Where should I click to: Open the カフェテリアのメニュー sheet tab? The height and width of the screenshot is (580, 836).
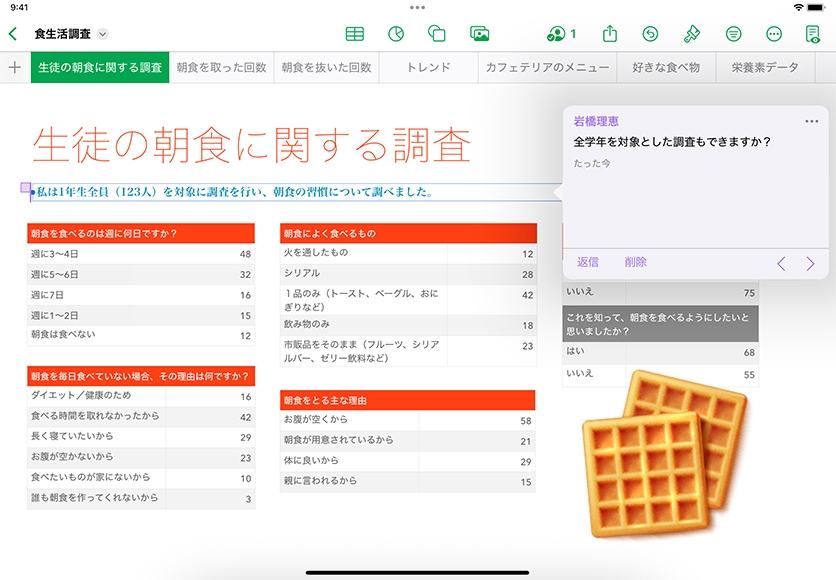point(547,68)
